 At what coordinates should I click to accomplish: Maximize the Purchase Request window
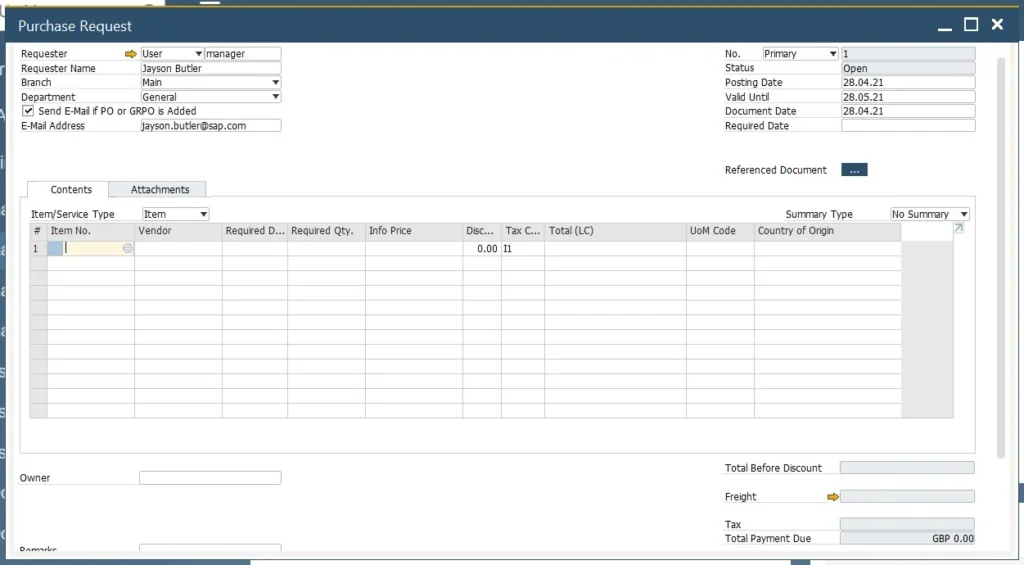click(x=970, y=25)
